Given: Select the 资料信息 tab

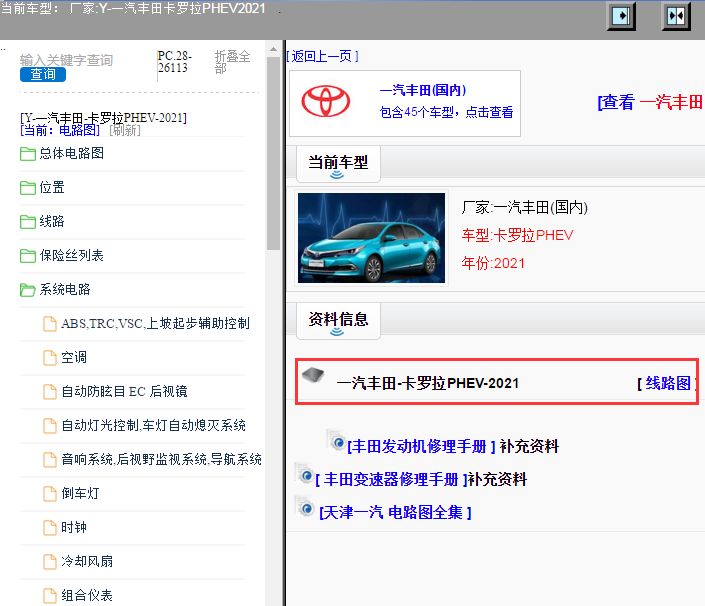Looking at the screenshot, I should pyautogui.click(x=338, y=321).
